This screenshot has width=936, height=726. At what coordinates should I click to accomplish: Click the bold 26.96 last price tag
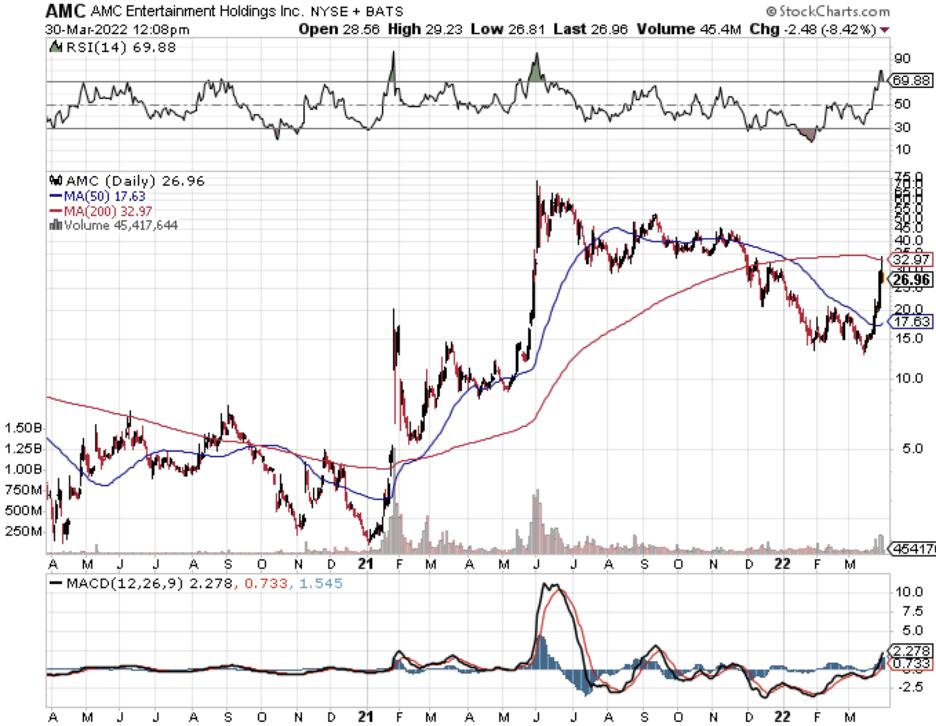(912, 279)
